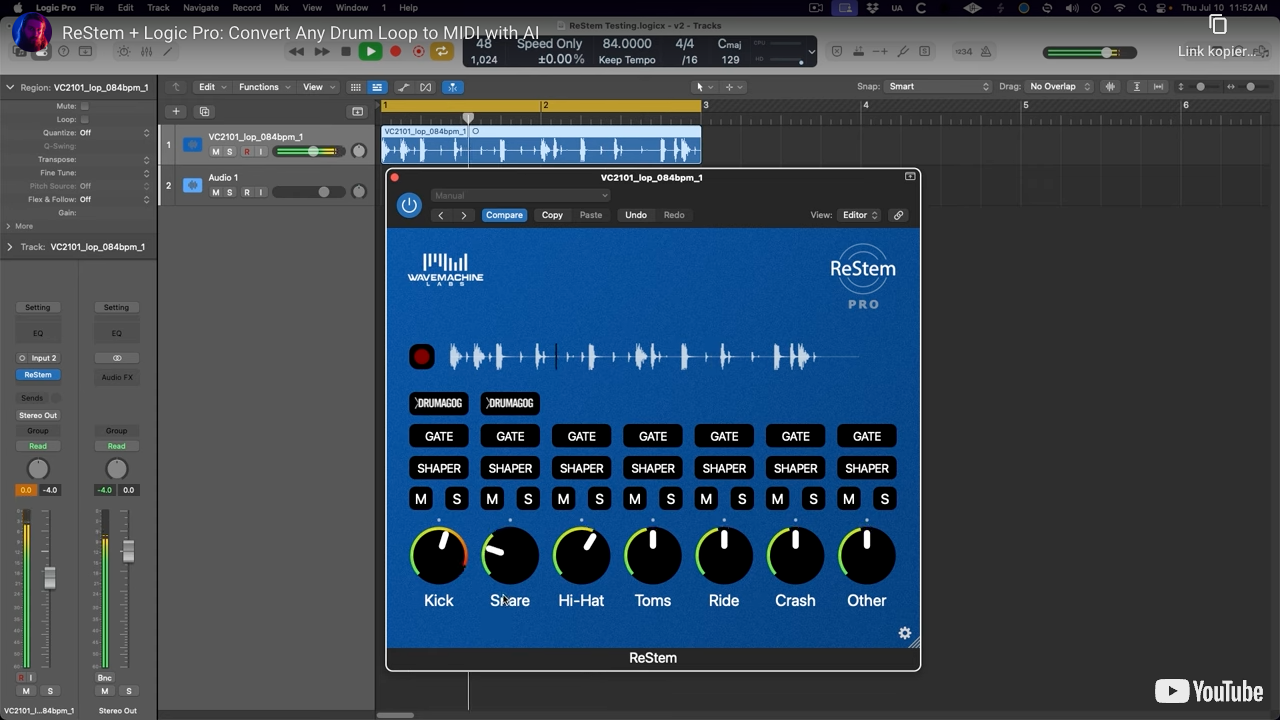Solo the Snare stem in ReStem

[x=528, y=499]
